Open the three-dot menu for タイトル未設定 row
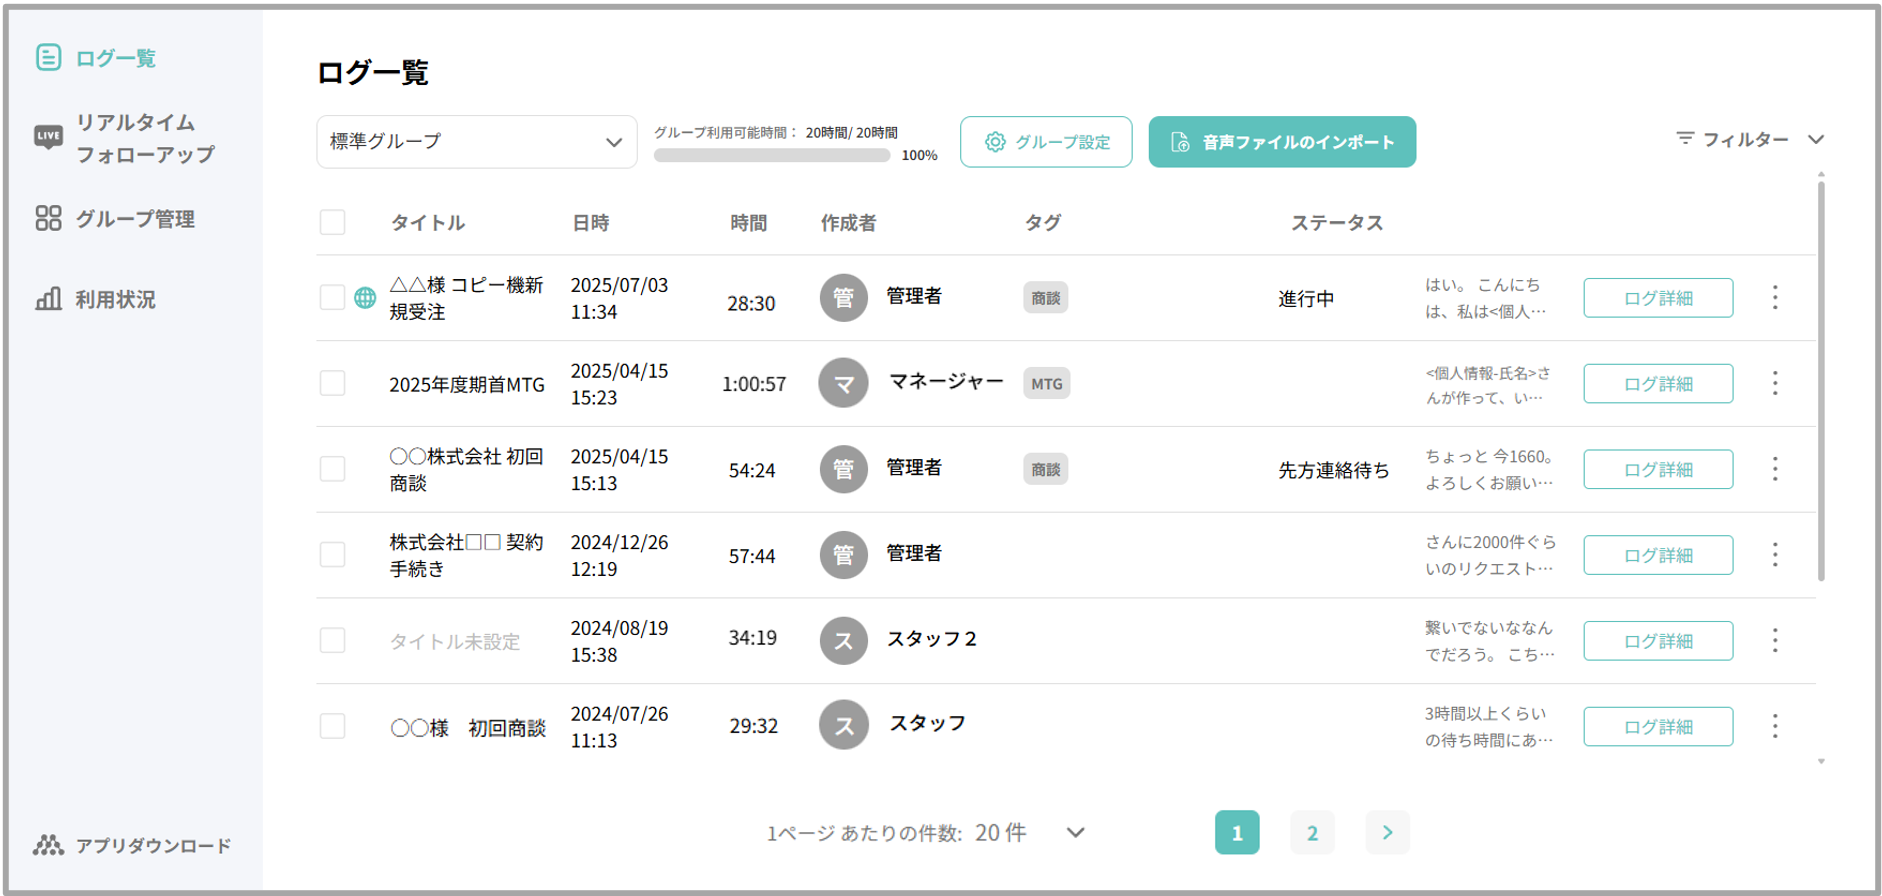This screenshot has width=1882, height=896. (1774, 640)
